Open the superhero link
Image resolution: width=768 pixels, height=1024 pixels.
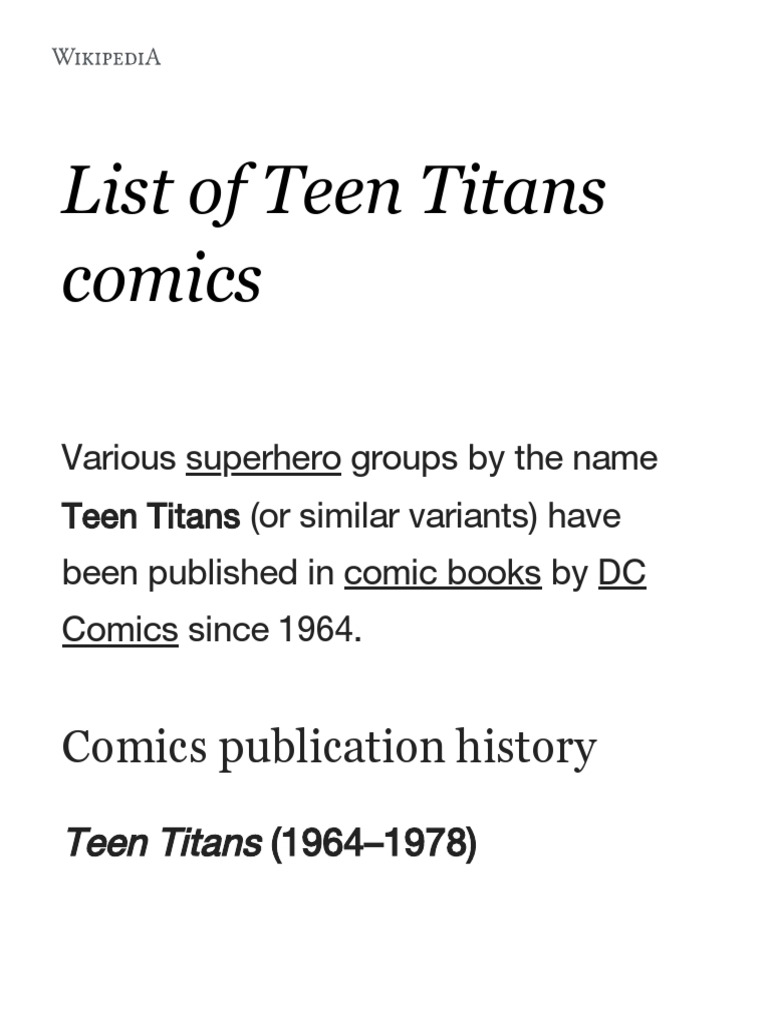(x=263, y=459)
